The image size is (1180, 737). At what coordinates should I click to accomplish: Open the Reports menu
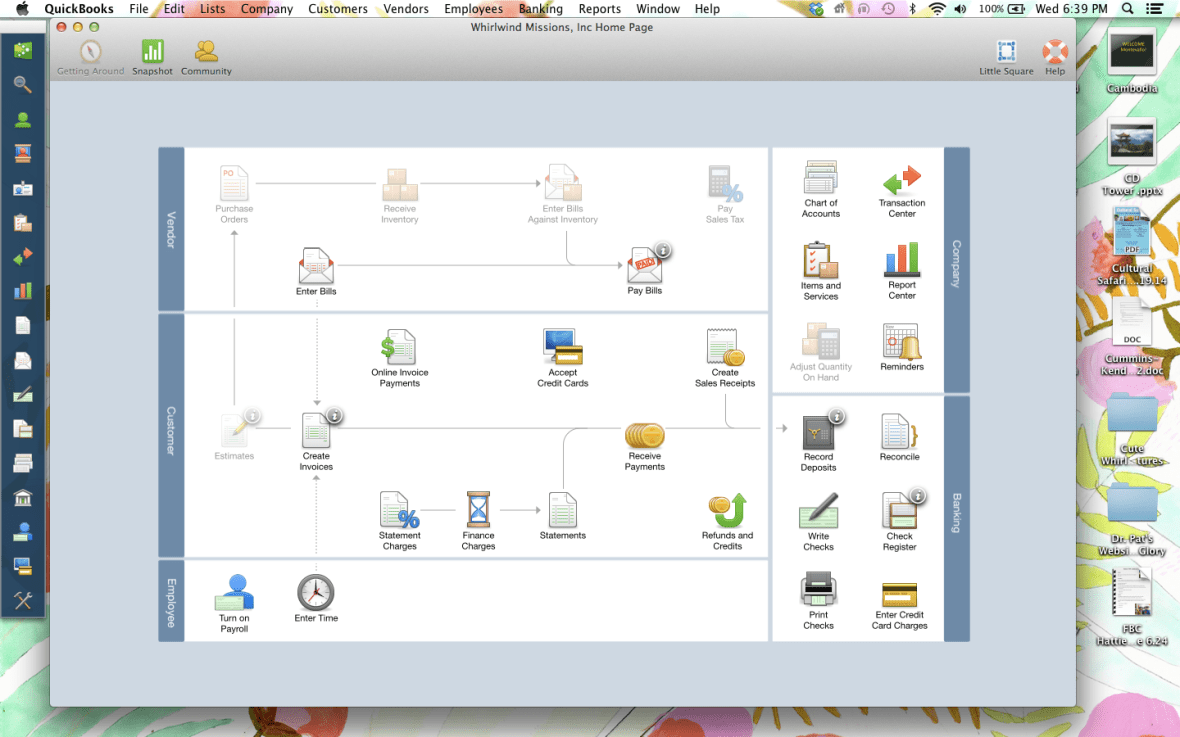pos(600,9)
